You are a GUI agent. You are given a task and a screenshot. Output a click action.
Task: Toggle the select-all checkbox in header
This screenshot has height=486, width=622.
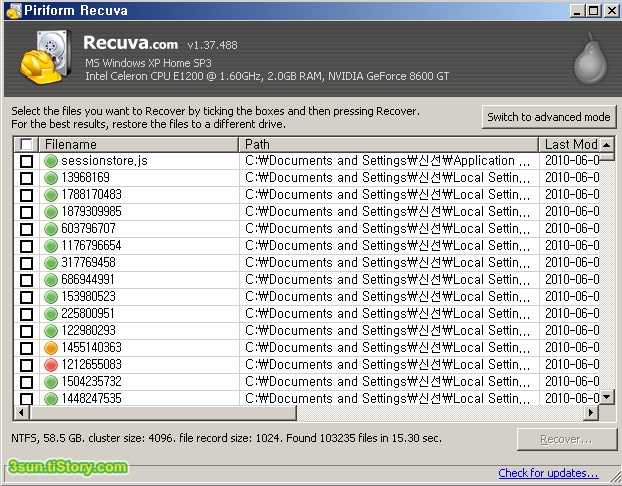26,144
